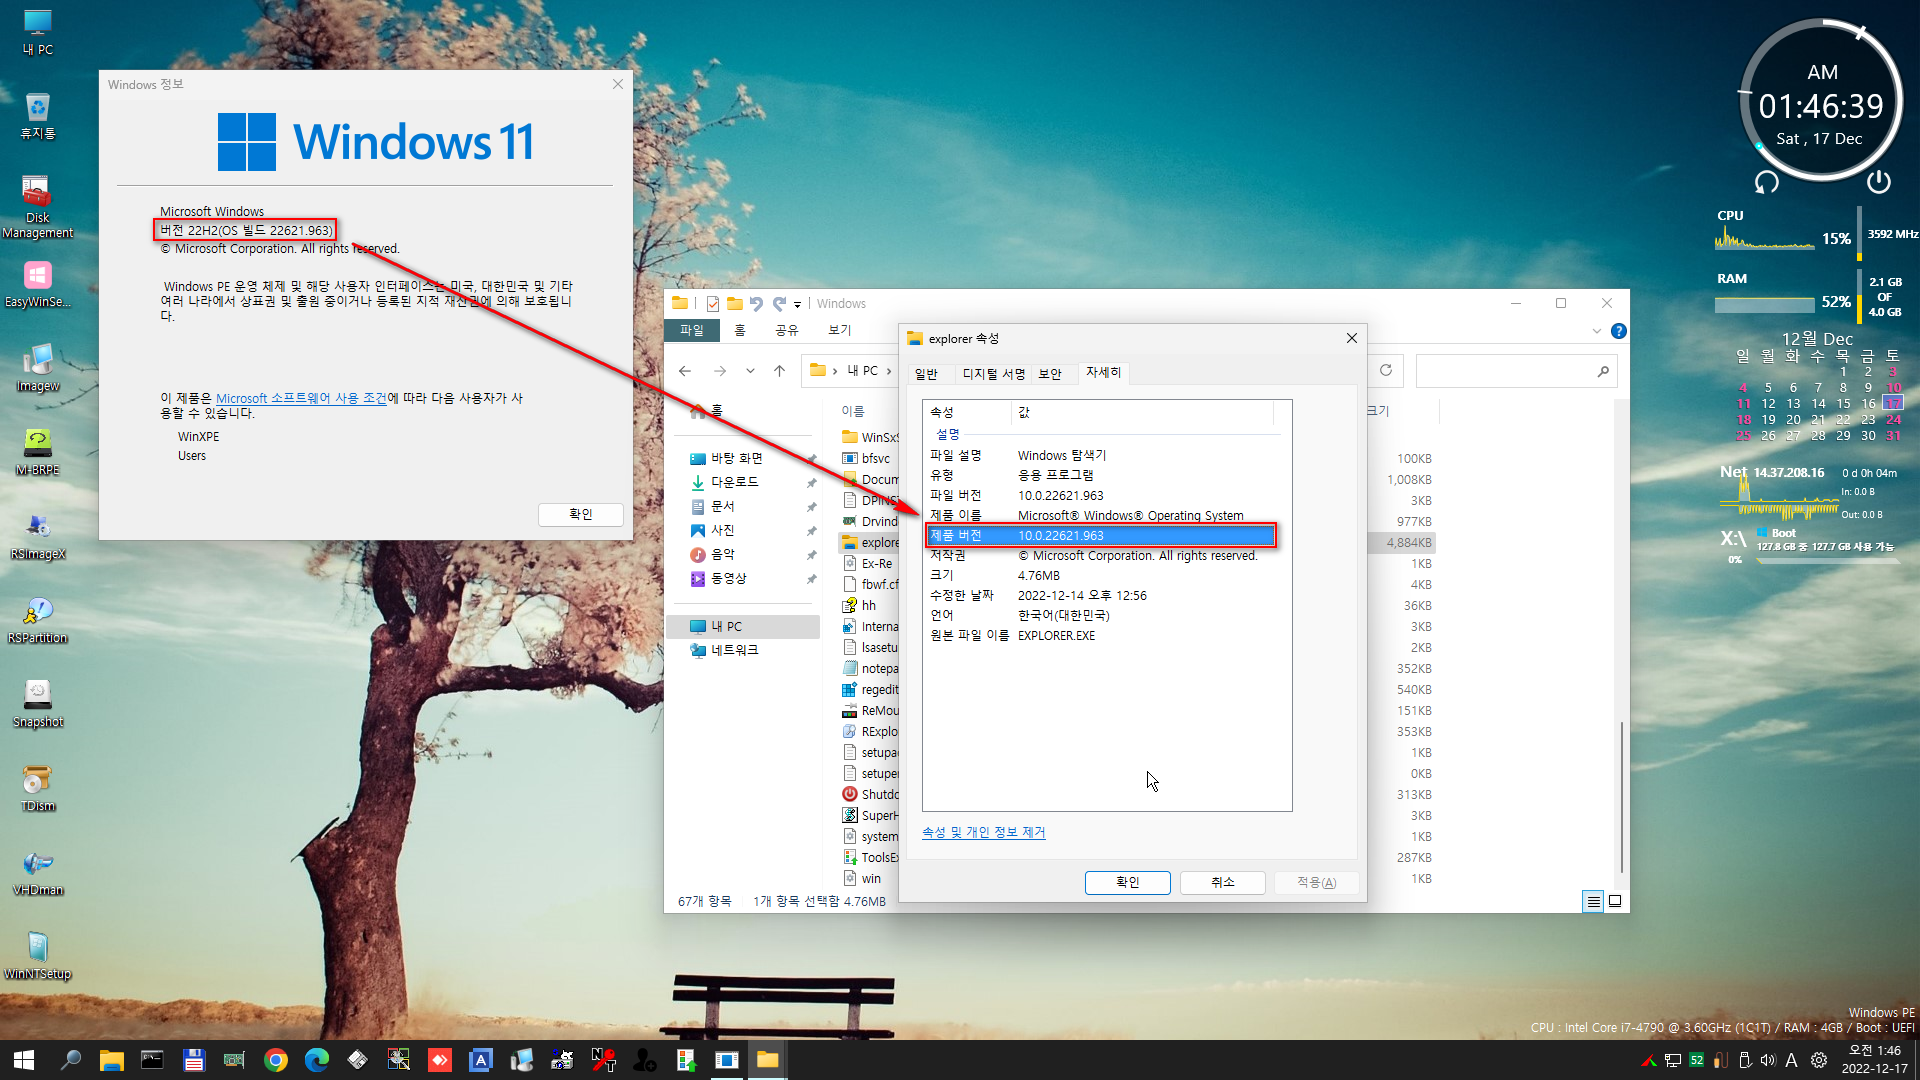The width and height of the screenshot is (1920, 1080).
Task: Select the 제품 버전 row in properties
Action: (1101, 536)
